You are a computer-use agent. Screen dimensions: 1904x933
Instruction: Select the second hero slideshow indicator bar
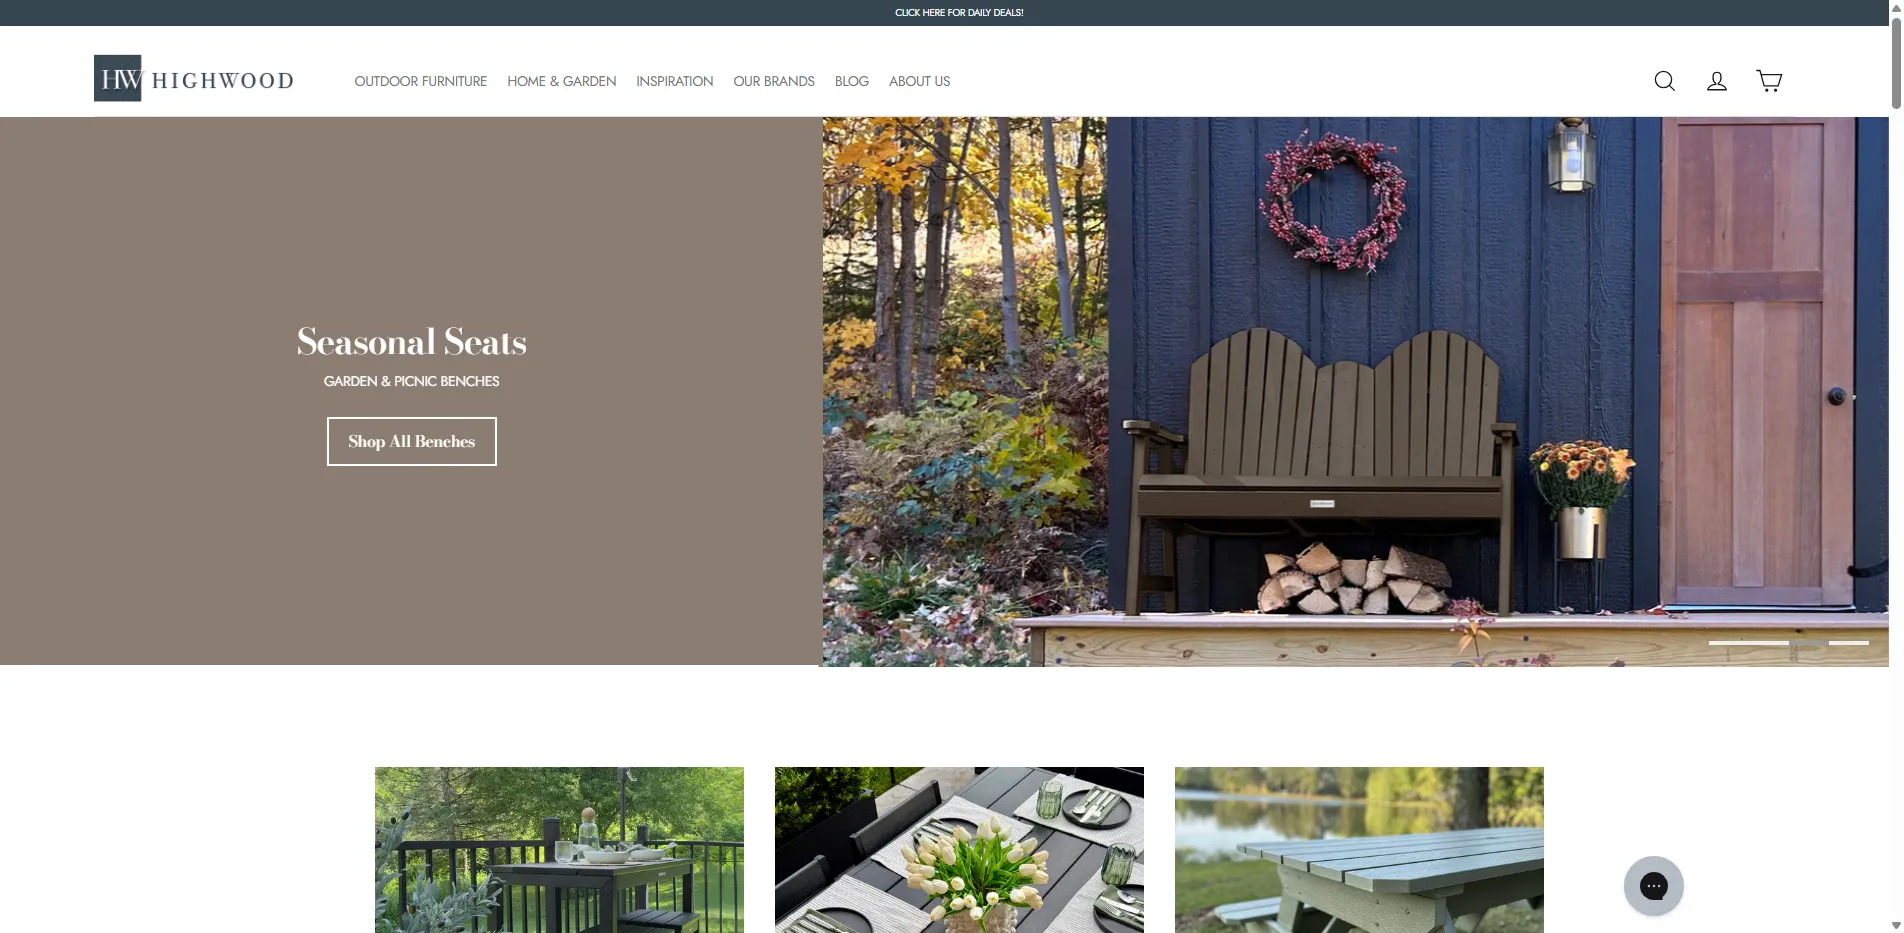1849,643
